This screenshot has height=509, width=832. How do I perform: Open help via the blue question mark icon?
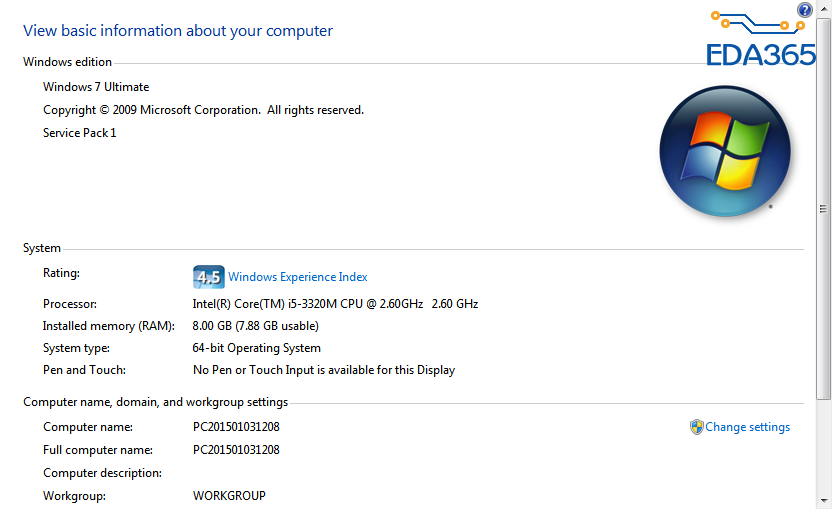click(x=804, y=10)
